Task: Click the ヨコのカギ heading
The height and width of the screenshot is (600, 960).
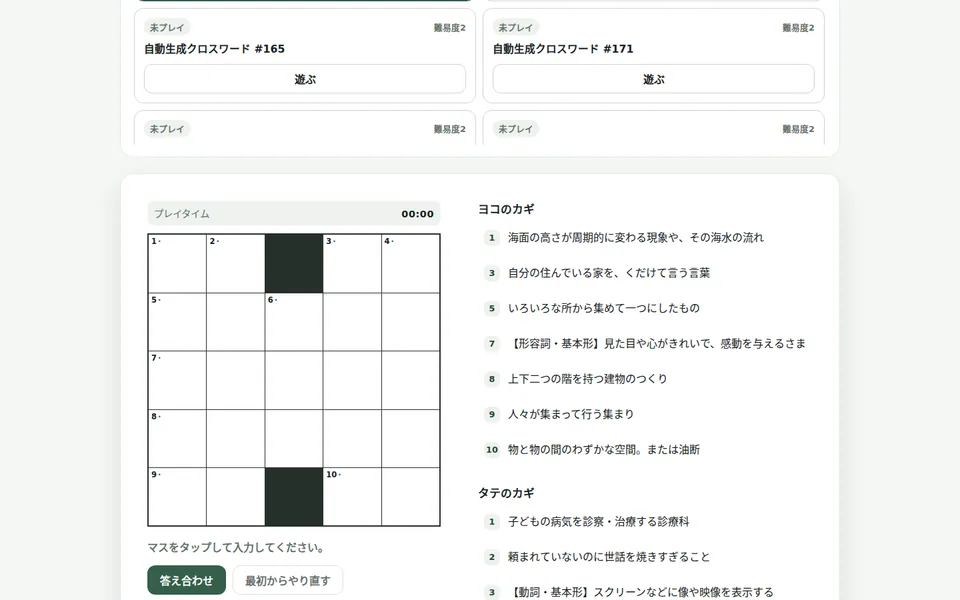Action: pos(506,209)
